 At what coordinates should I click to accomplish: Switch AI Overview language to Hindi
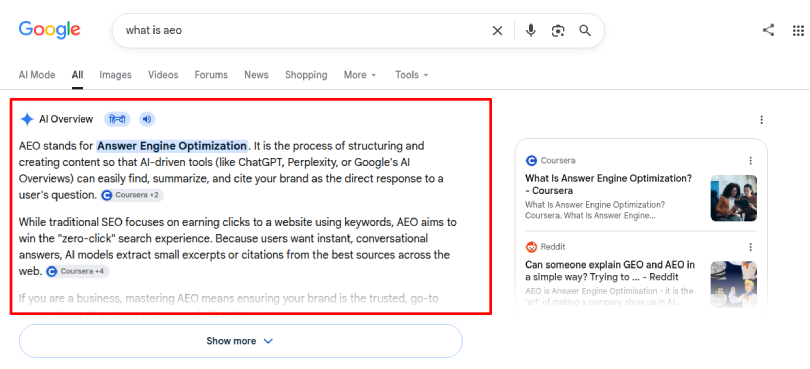[117, 119]
